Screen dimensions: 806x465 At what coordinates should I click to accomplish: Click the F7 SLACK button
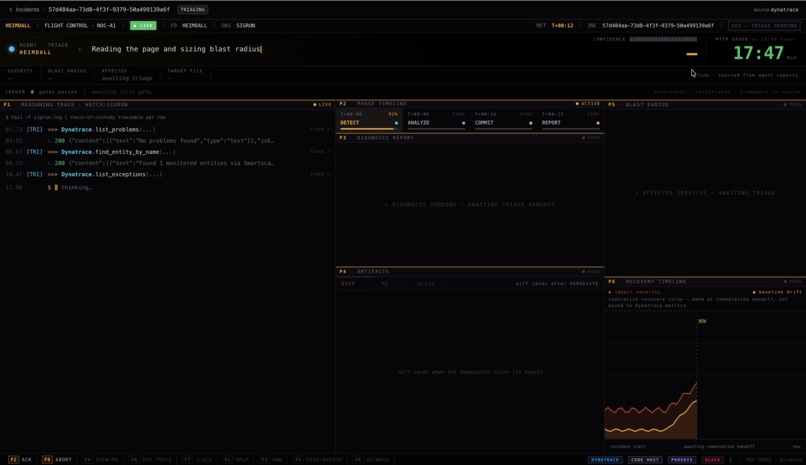click(198, 459)
